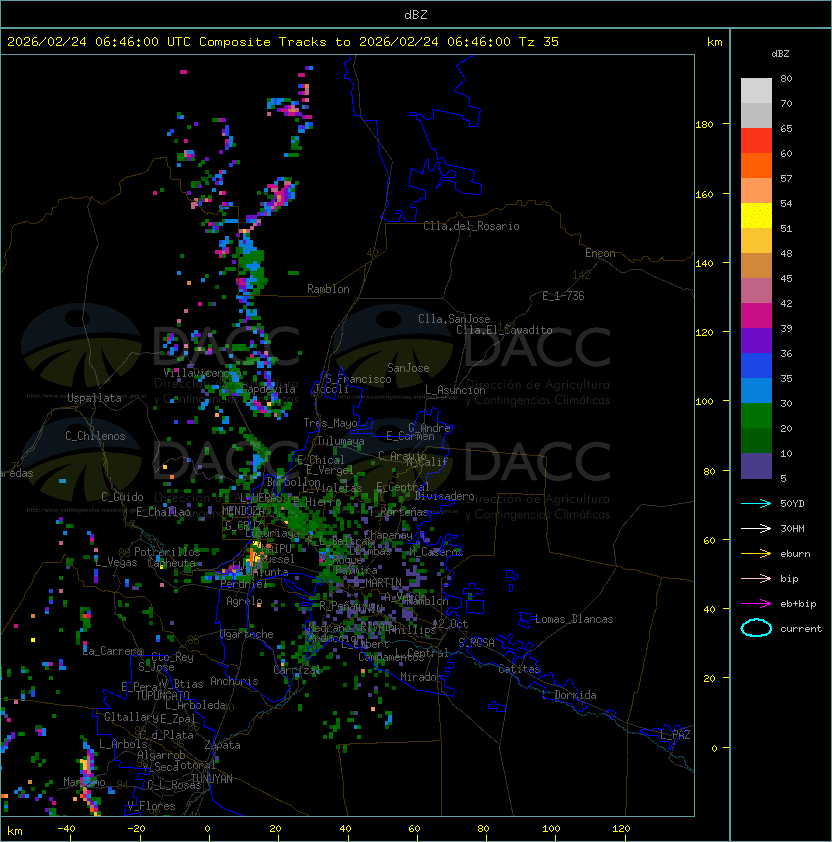Click the 'MENDOZA' city label on map

(243, 511)
